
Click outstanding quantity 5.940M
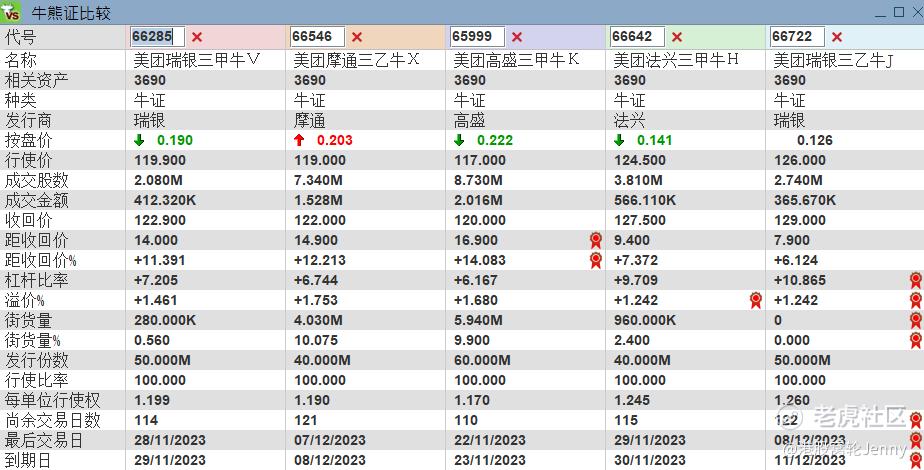(478, 320)
